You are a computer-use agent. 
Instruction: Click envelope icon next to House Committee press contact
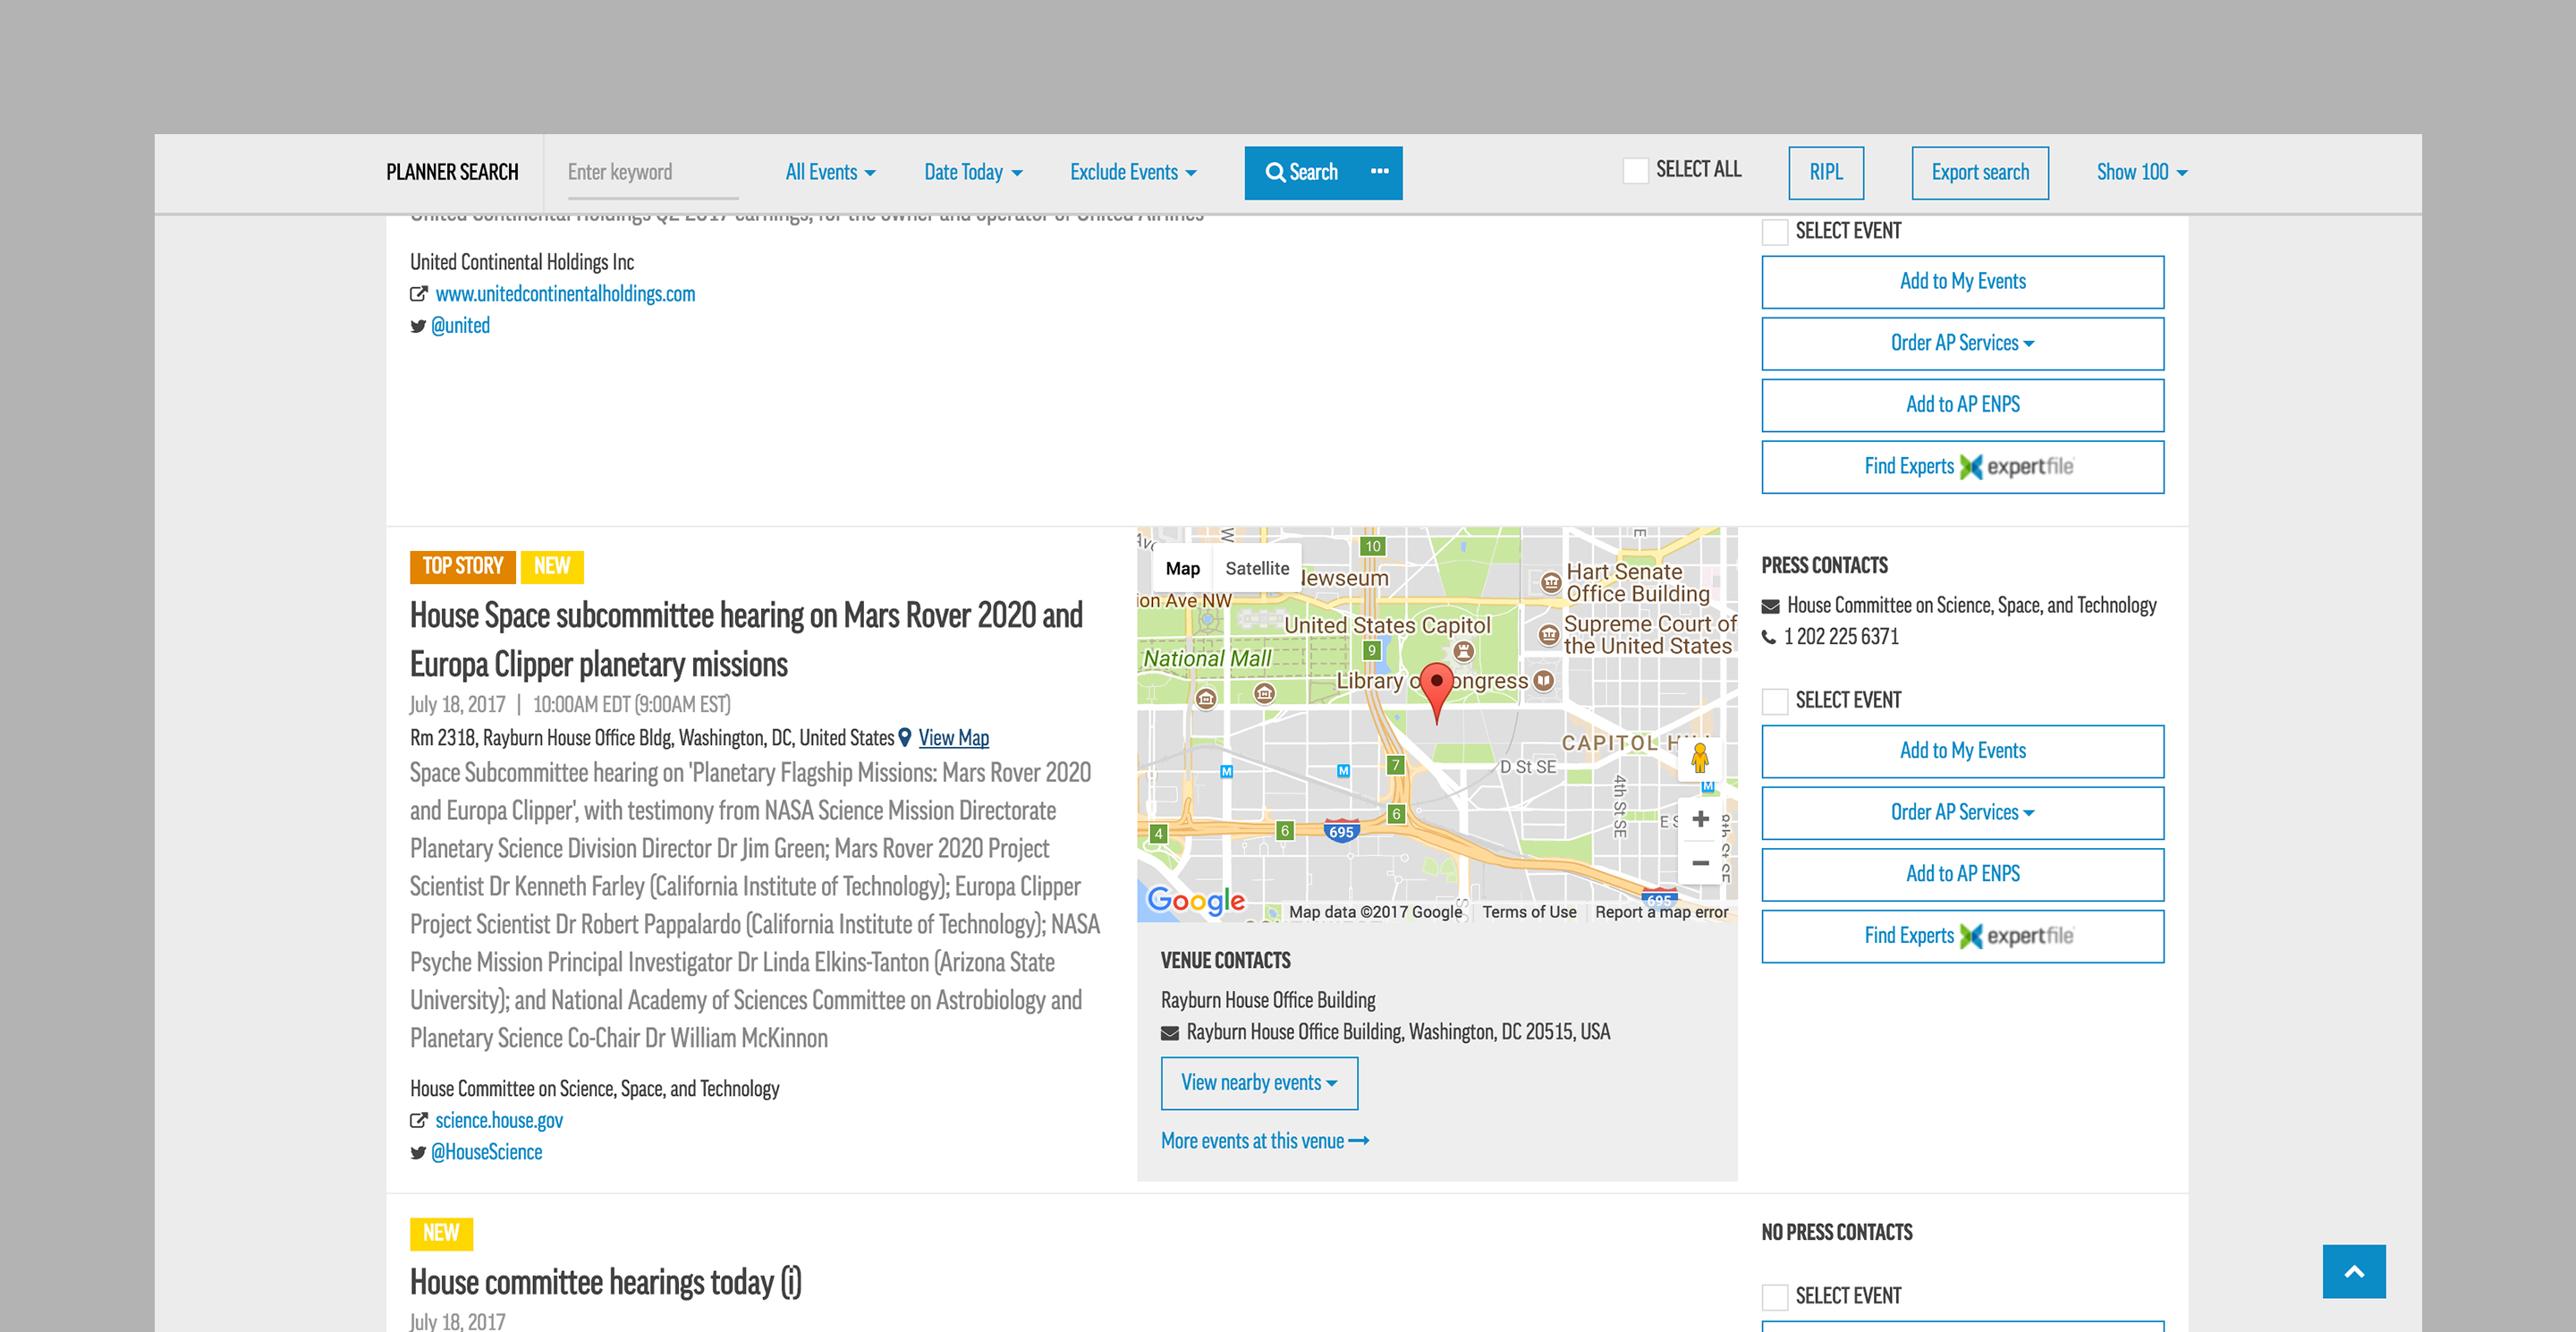click(x=1770, y=606)
